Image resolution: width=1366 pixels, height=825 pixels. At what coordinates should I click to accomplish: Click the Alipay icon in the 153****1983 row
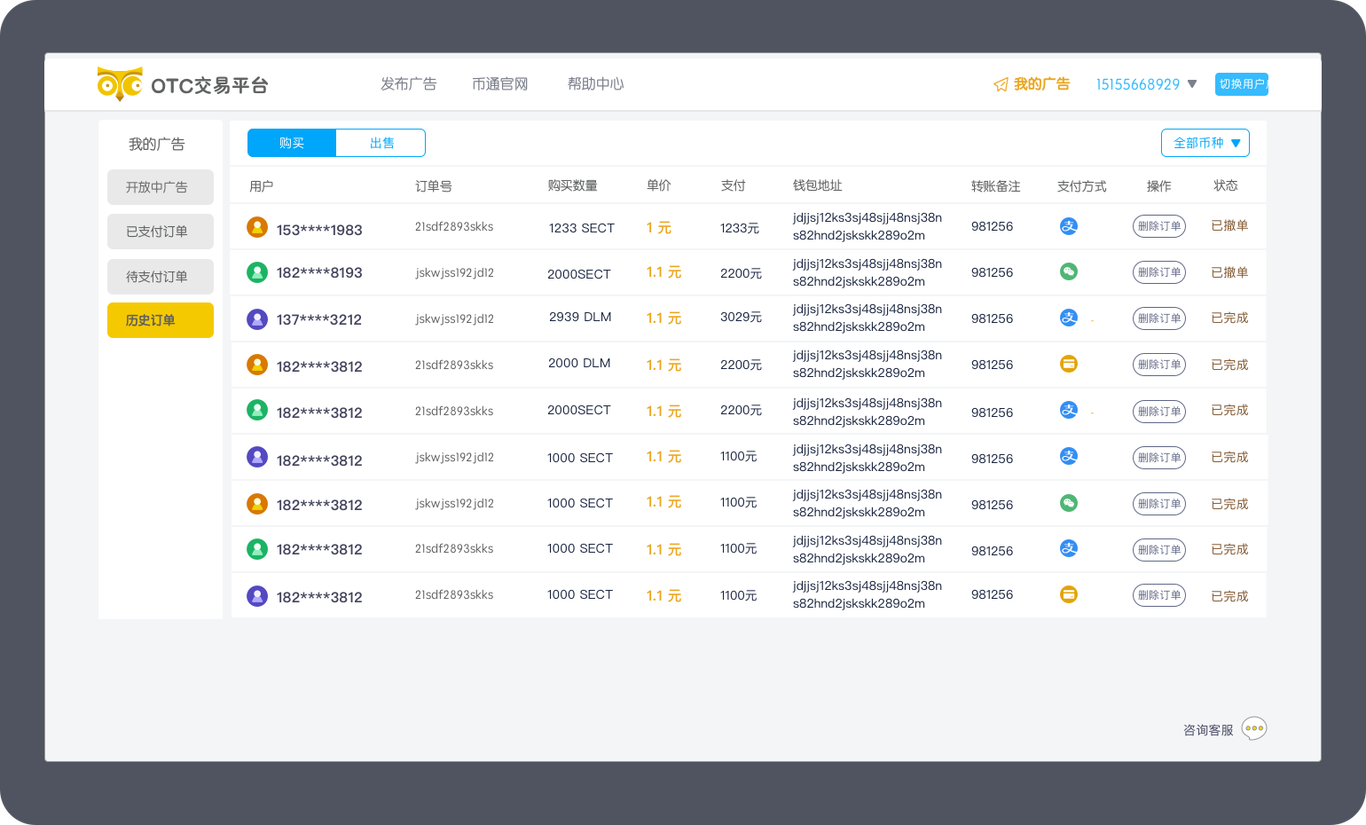tap(1069, 227)
